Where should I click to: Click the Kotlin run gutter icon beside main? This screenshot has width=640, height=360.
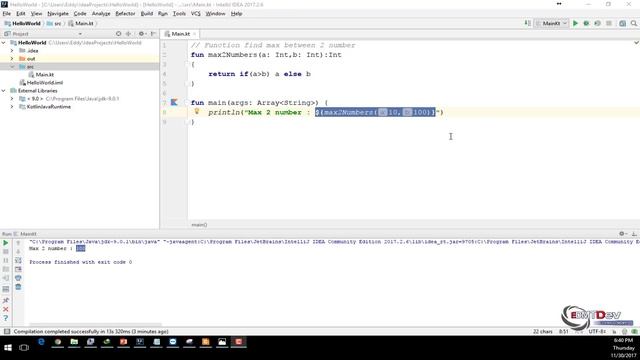(174, 102)
